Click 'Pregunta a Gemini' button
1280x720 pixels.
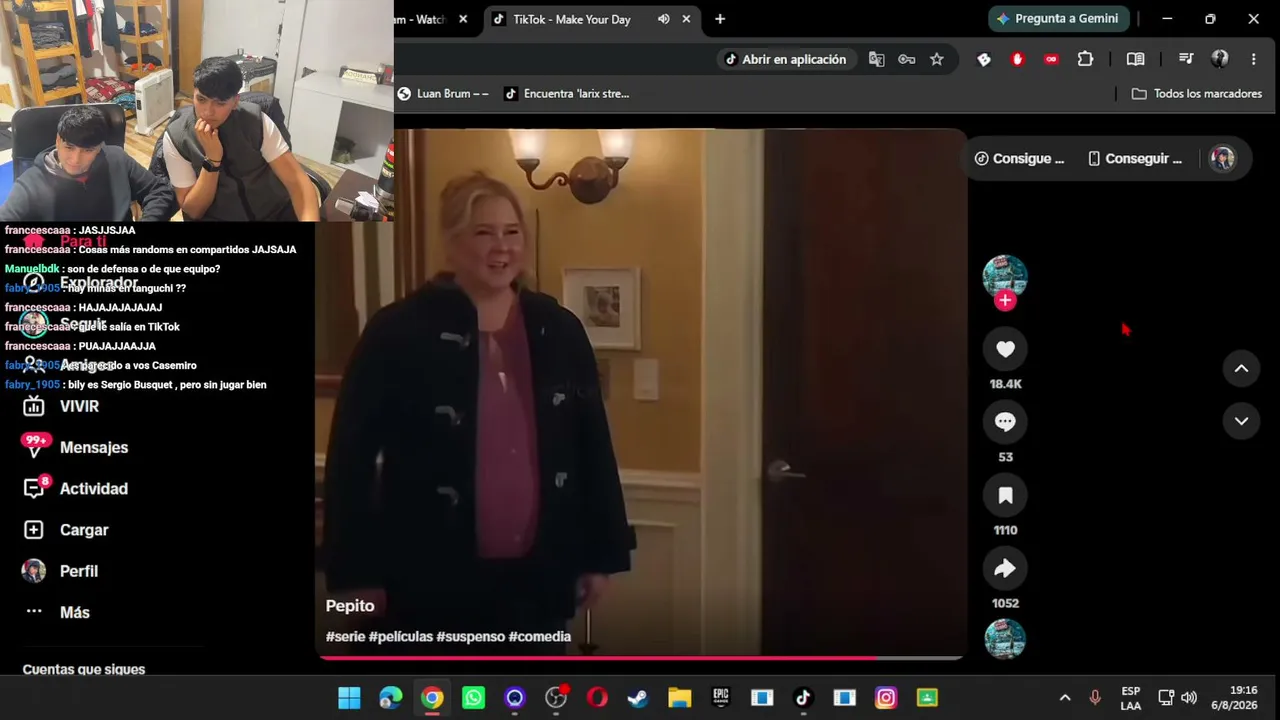click(1059, 19)
